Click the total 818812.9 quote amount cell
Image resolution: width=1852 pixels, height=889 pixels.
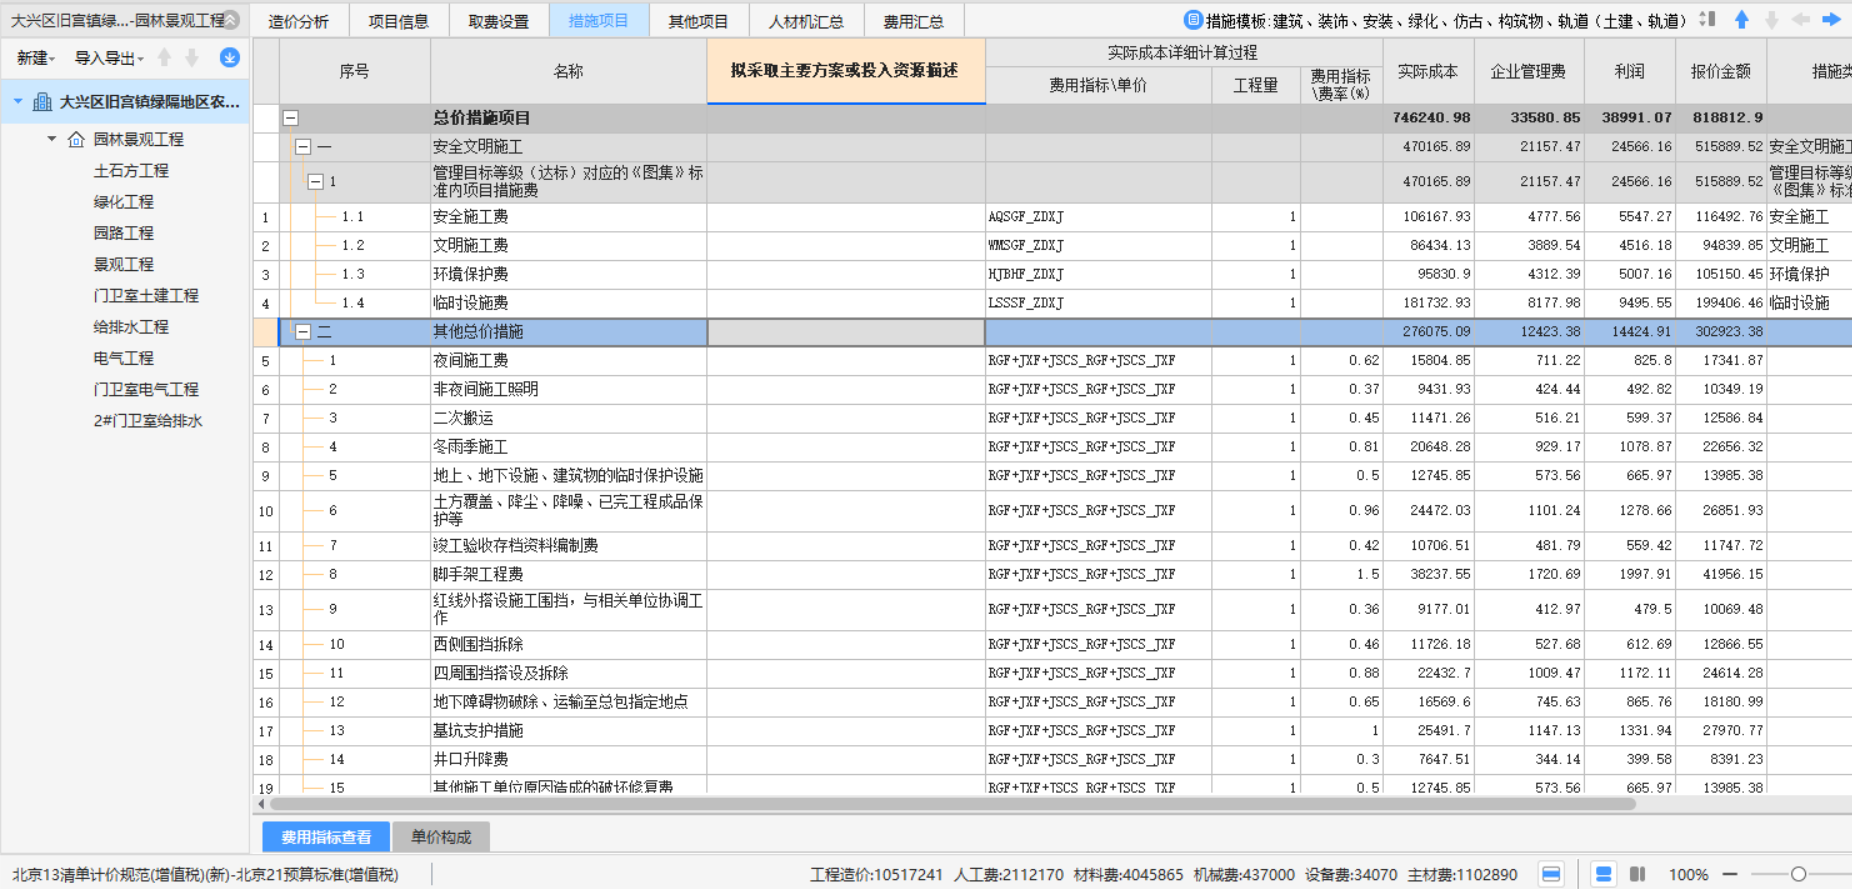pyautogui.click(x=1720, y=118)
